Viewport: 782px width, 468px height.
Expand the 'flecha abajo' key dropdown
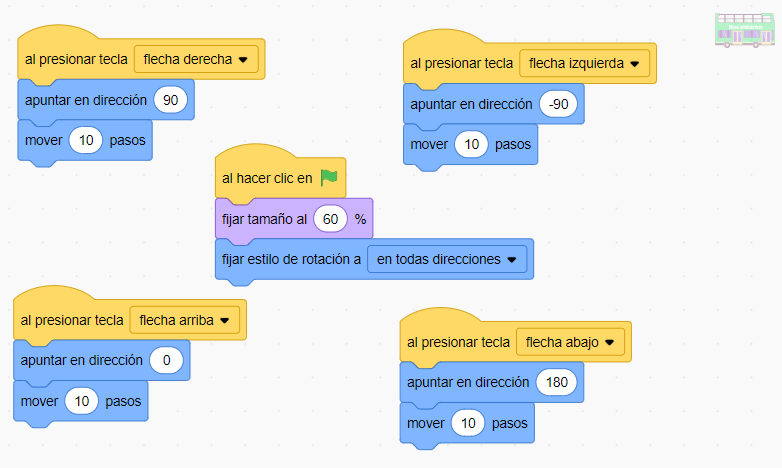pyautogui.click(x=570, y=342)
